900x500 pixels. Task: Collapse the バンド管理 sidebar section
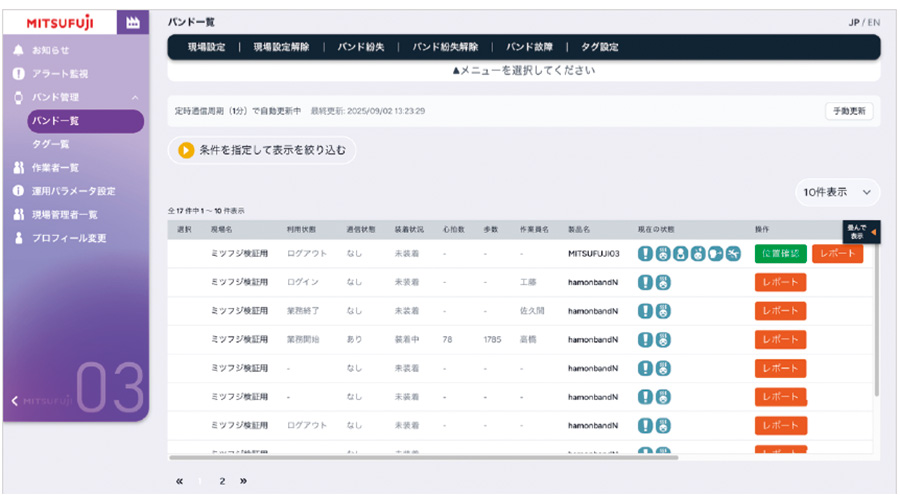click(134, 98)
